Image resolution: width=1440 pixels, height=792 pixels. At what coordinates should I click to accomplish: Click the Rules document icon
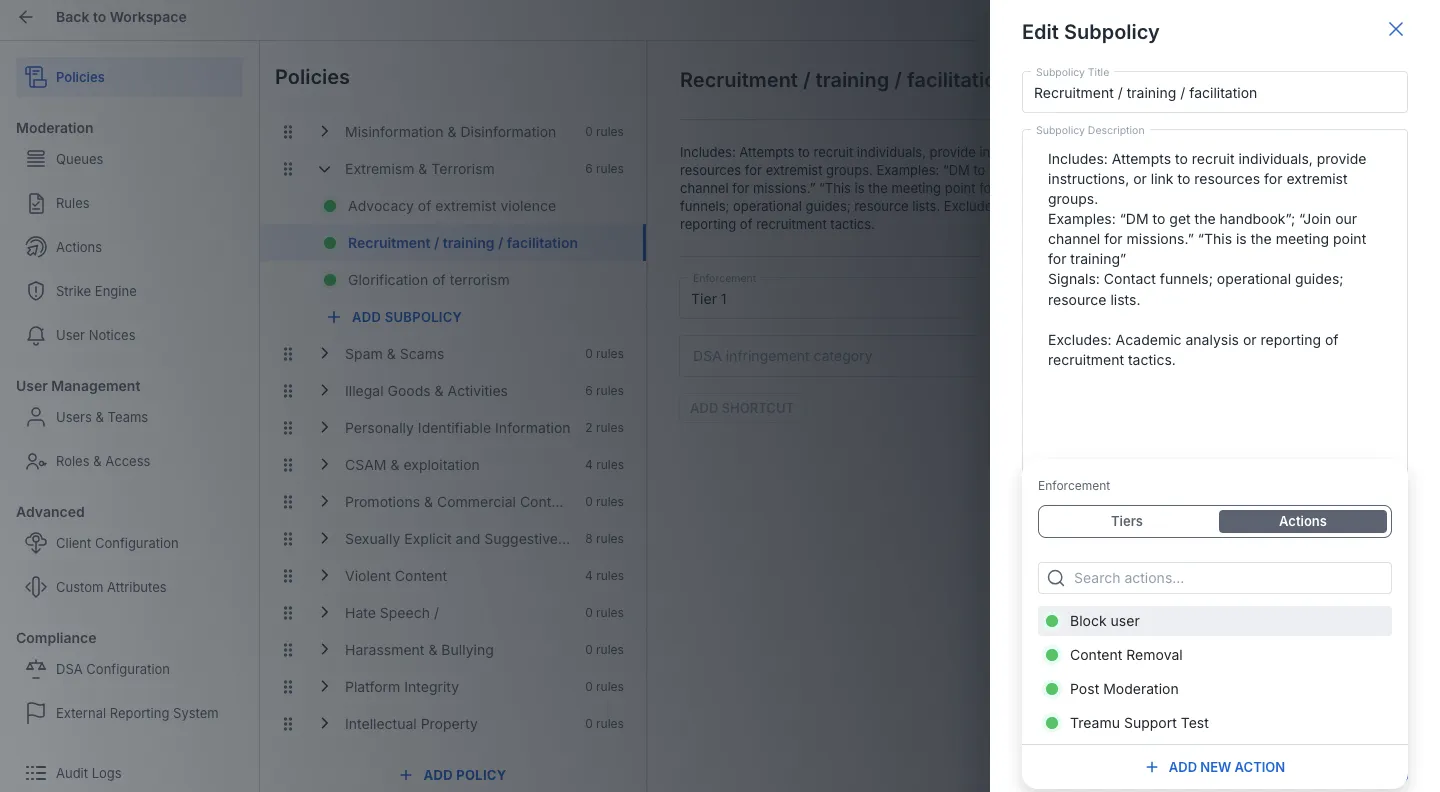click(36, 203)
